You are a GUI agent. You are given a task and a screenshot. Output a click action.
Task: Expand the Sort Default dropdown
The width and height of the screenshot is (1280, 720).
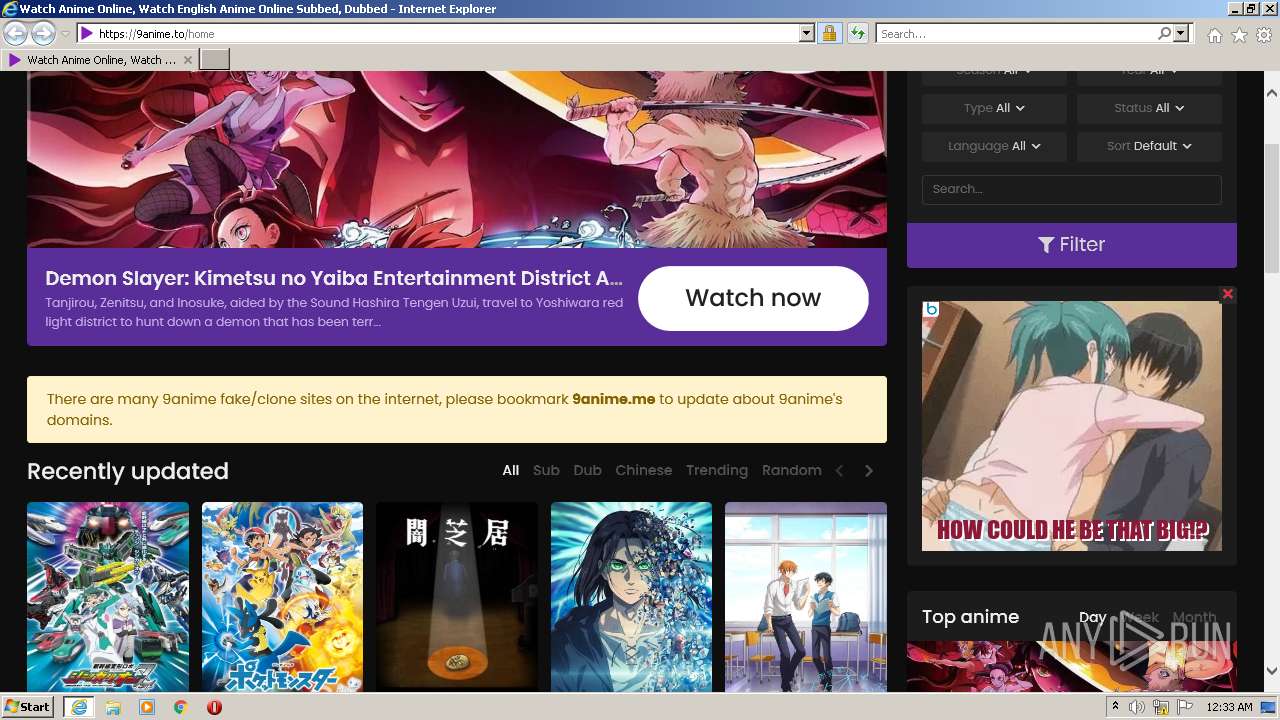1149,146
